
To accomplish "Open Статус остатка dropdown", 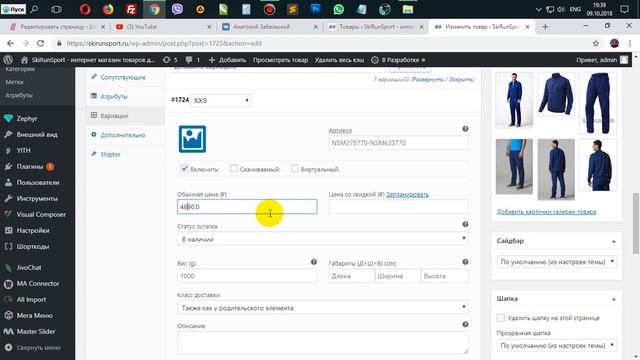I will click(x=323, y=239).
